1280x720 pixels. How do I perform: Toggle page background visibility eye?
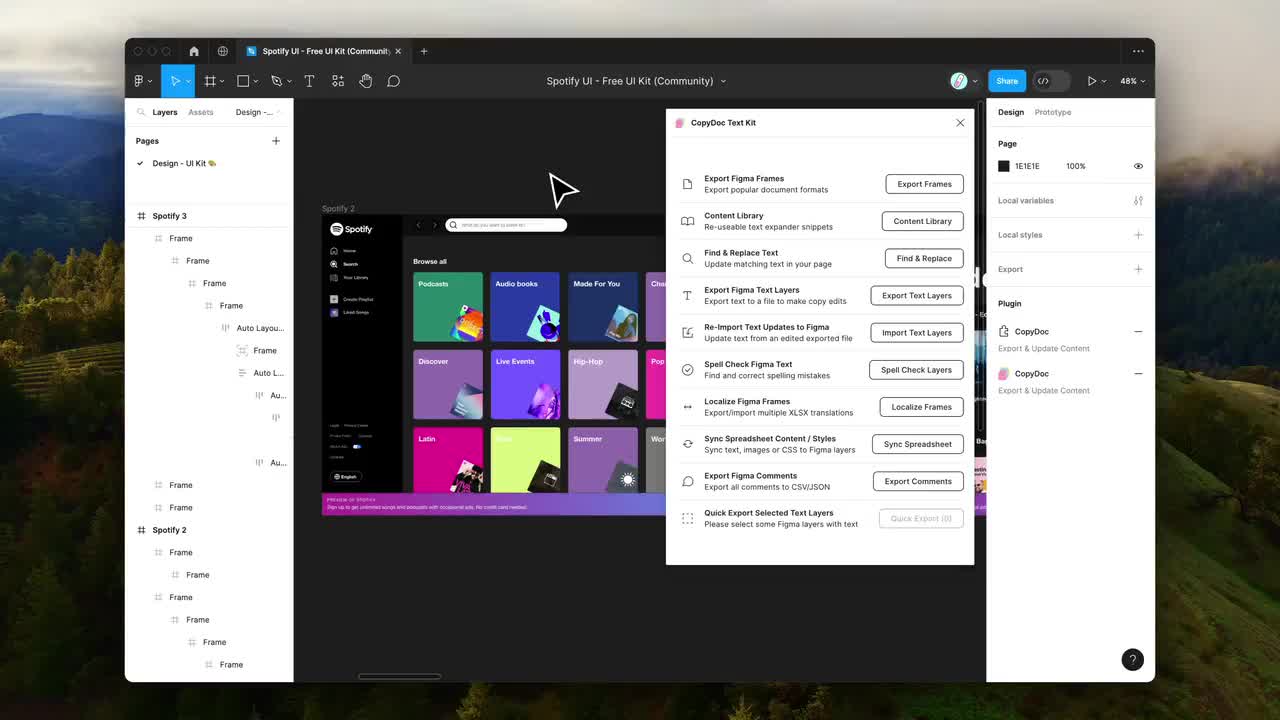(1138, 166)
